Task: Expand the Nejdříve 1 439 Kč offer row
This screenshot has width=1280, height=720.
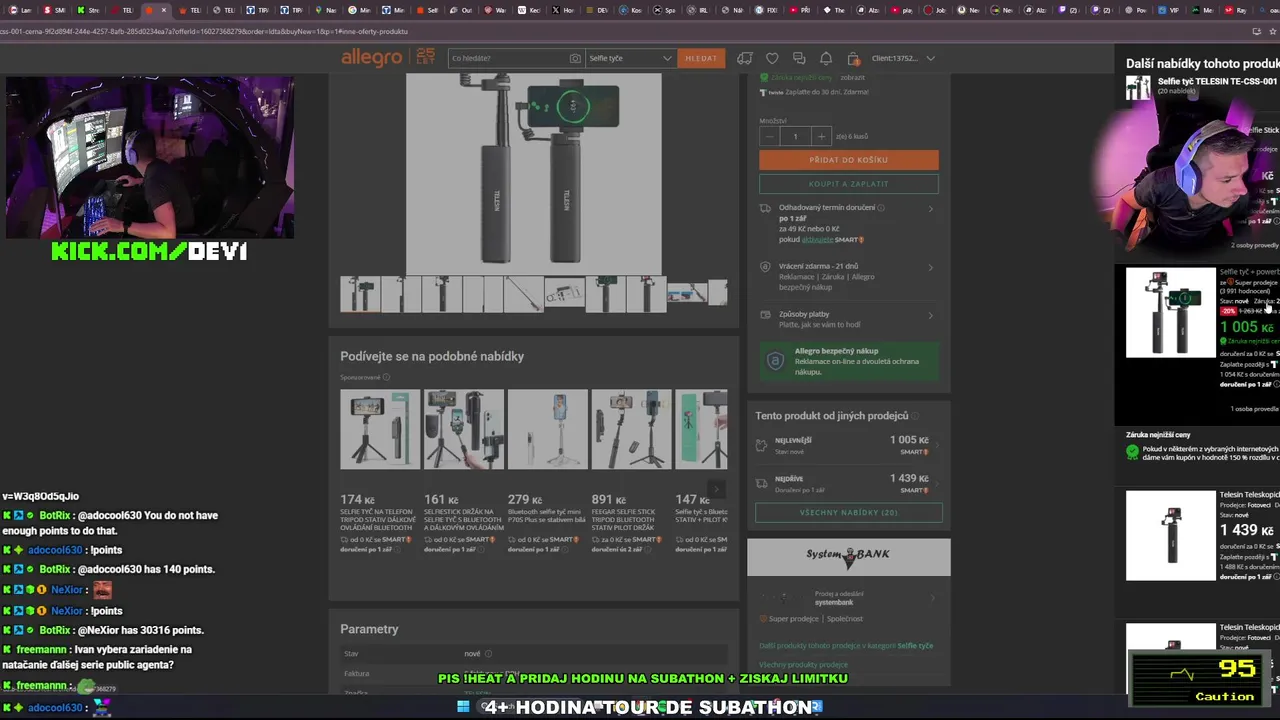Action: [848, 484]
